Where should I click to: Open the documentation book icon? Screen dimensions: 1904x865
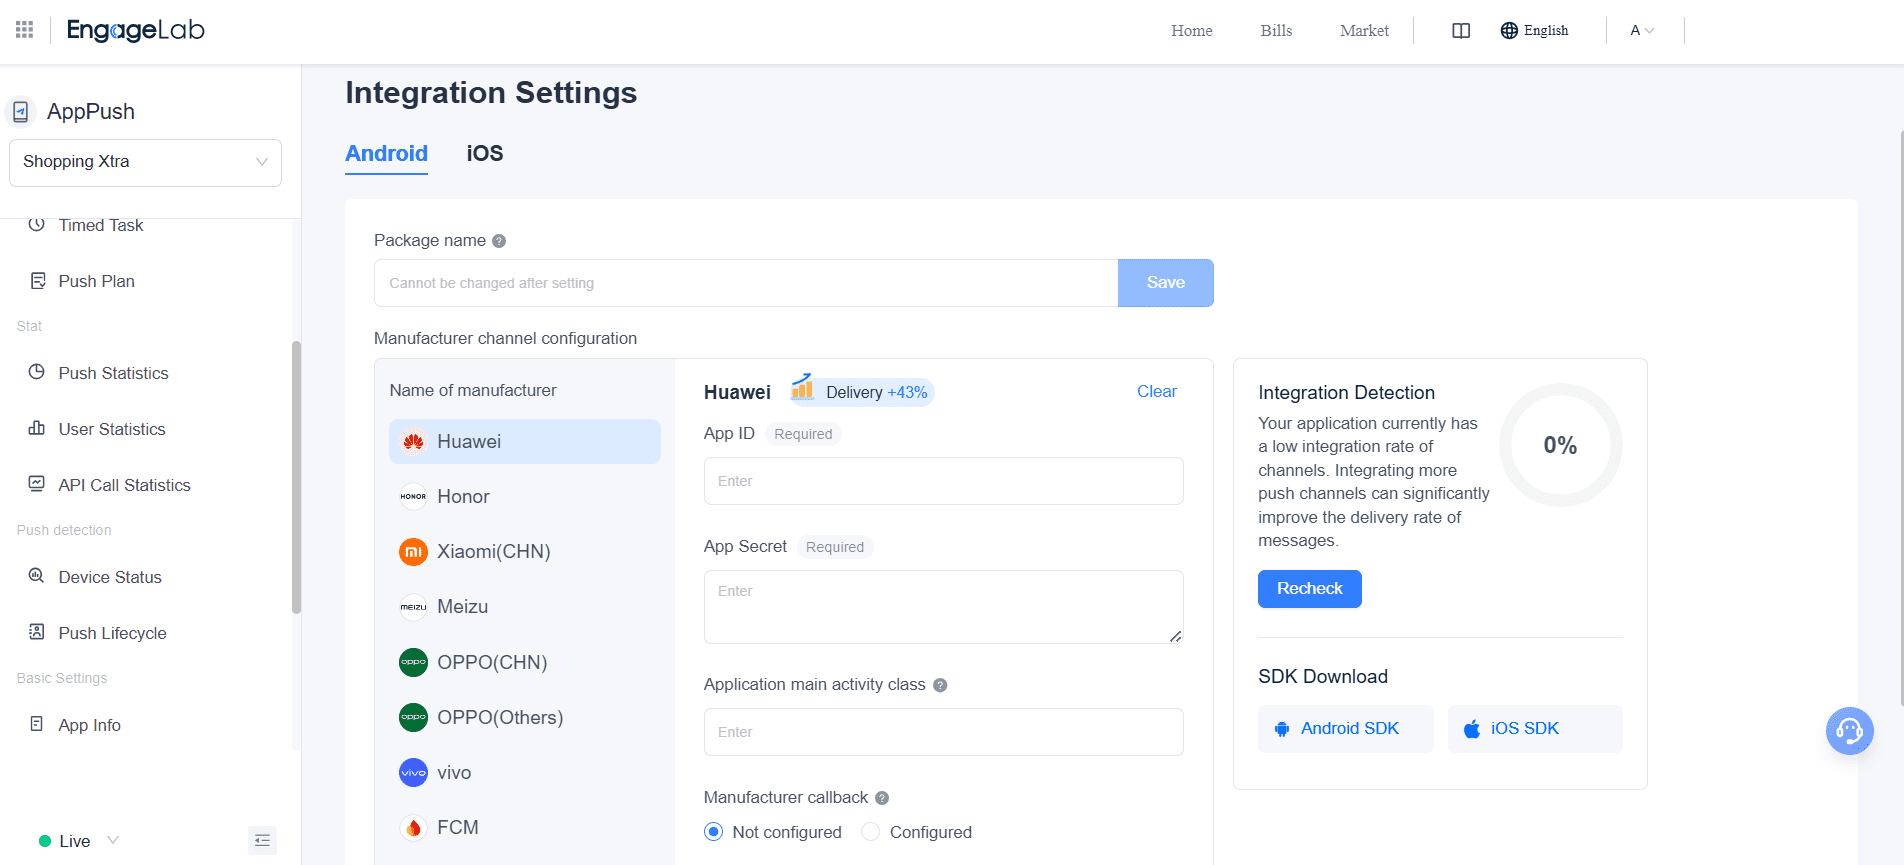coord(1461,31)
